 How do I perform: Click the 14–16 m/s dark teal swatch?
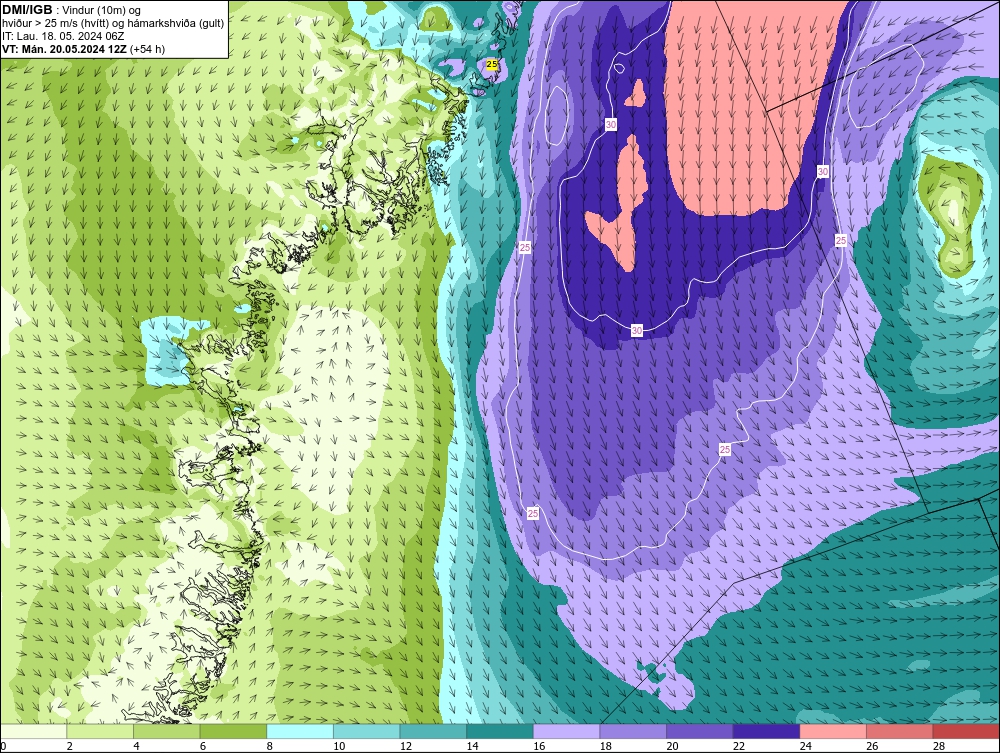pyautogui.click(x=499, y=731)
